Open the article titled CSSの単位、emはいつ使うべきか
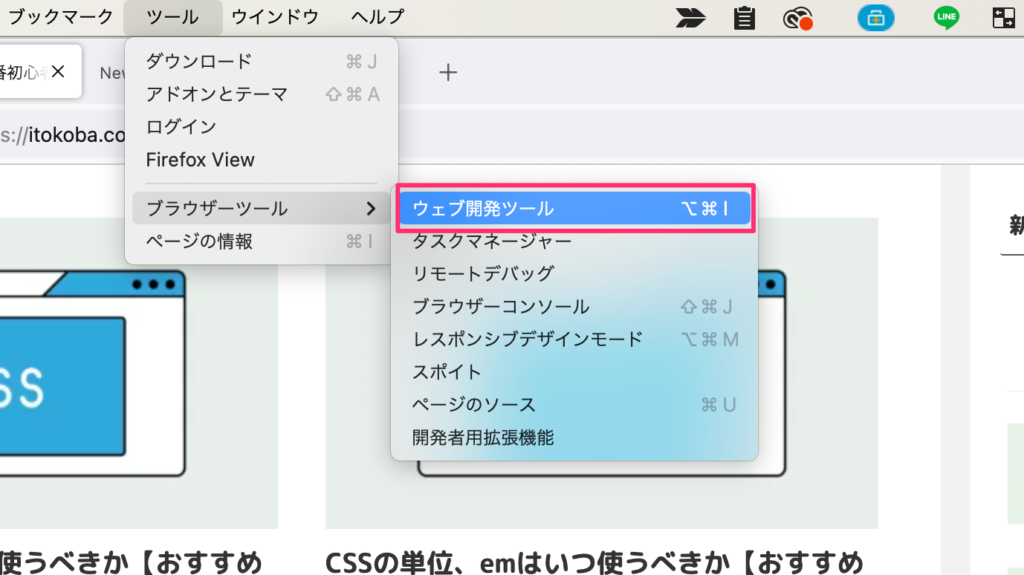The width and height of the screenshot is (1024, 575). click(594, 558)
